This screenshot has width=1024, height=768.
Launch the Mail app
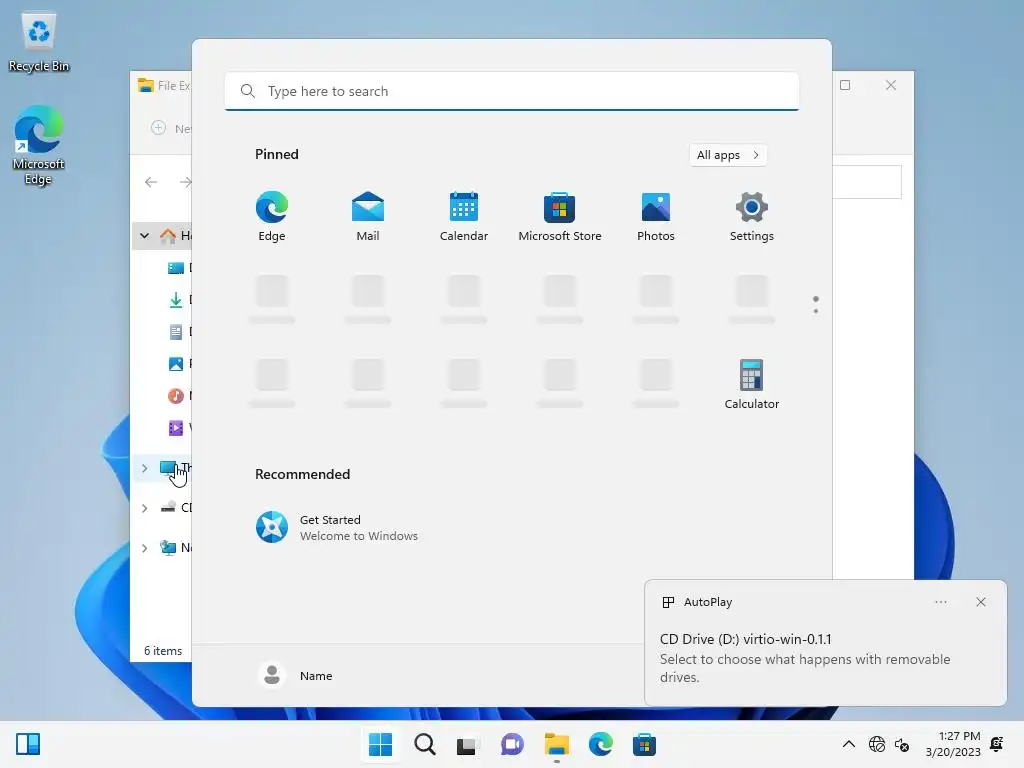(x=368, y=217)
